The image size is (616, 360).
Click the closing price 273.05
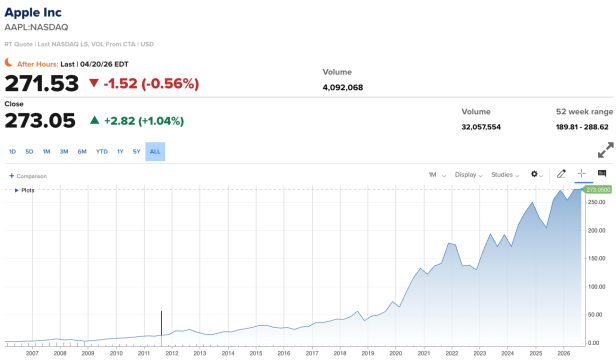(40, 121)
